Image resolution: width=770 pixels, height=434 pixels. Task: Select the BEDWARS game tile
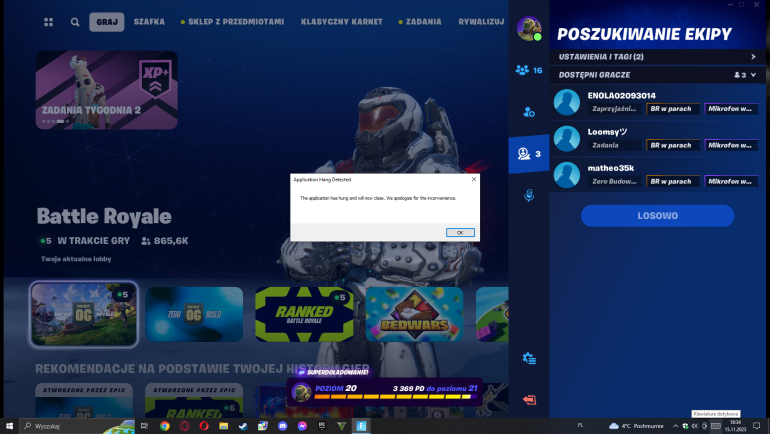coord(414,314)
